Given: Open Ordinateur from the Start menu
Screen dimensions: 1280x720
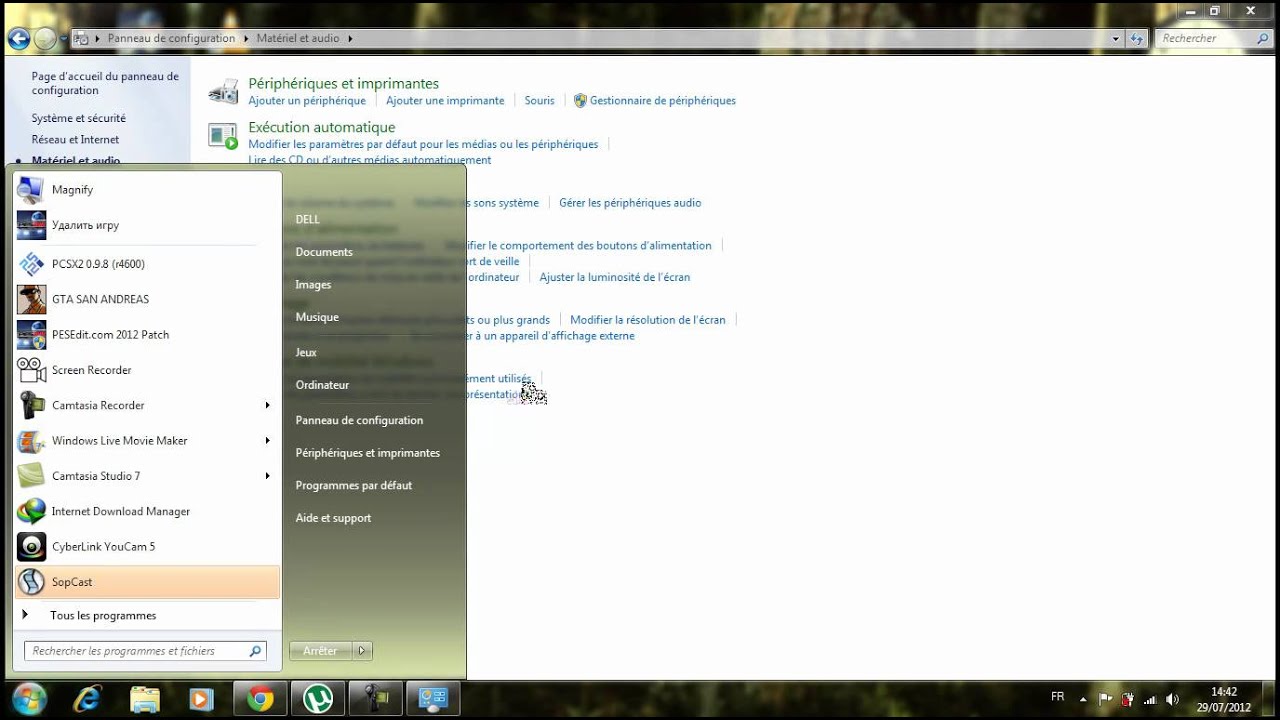Looking at the screenshot, I should point(322,385).
